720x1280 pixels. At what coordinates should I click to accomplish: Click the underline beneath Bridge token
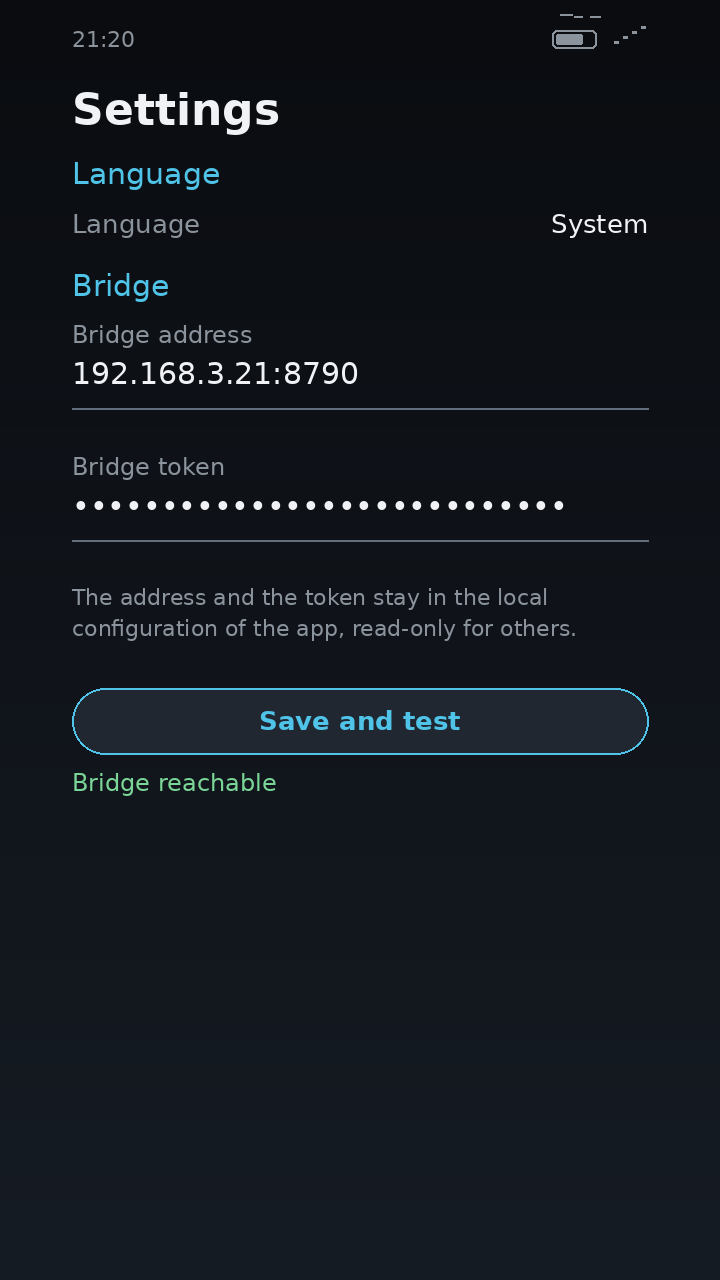[x=360, y=541]
